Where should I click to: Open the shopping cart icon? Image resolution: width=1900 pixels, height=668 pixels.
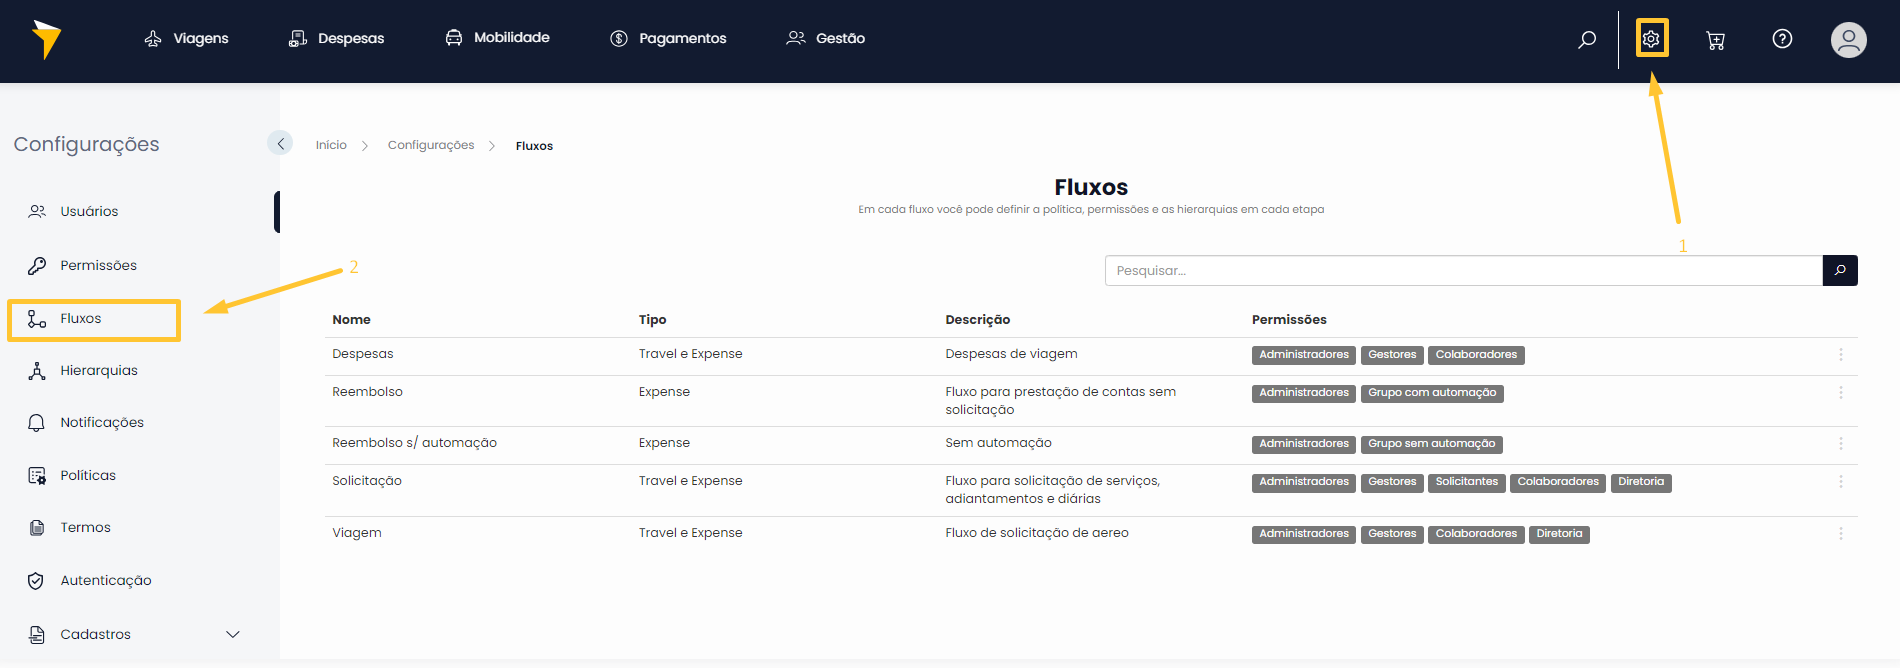1716,40
